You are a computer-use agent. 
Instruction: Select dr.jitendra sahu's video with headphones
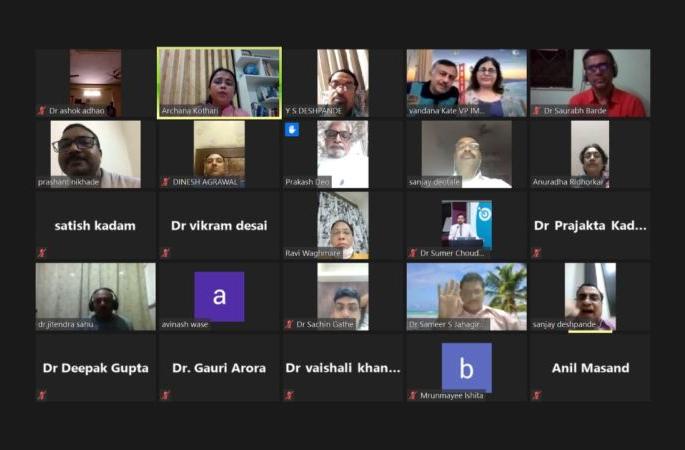96,297
